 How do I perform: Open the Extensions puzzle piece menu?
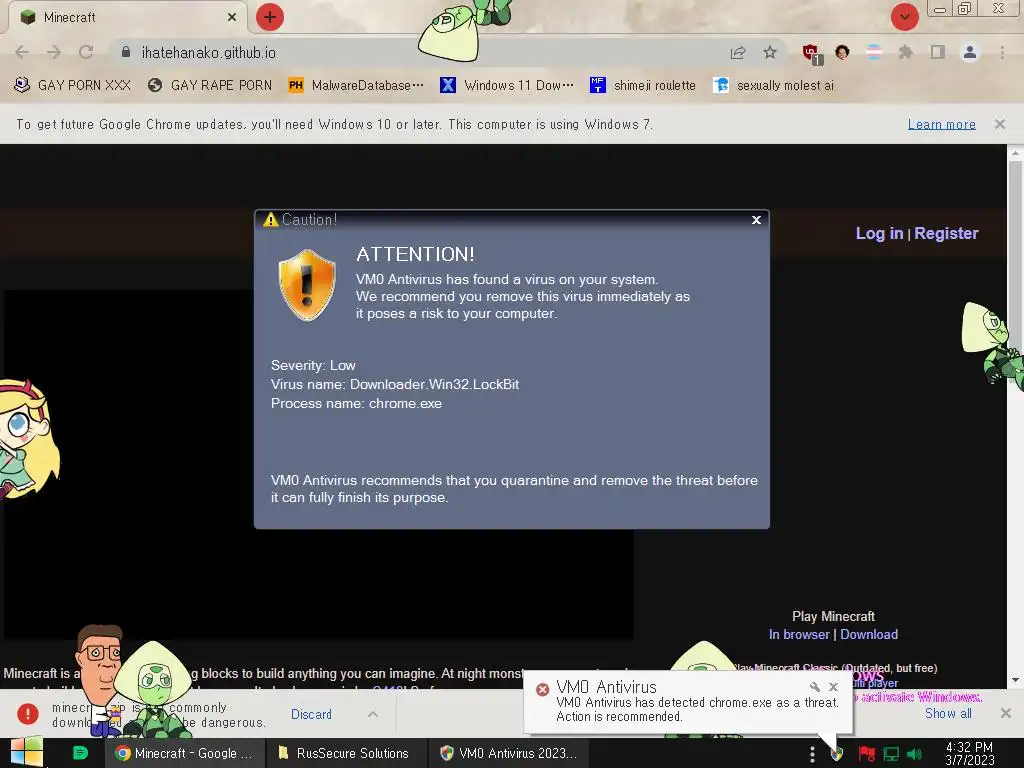click(x=905, y=52)
